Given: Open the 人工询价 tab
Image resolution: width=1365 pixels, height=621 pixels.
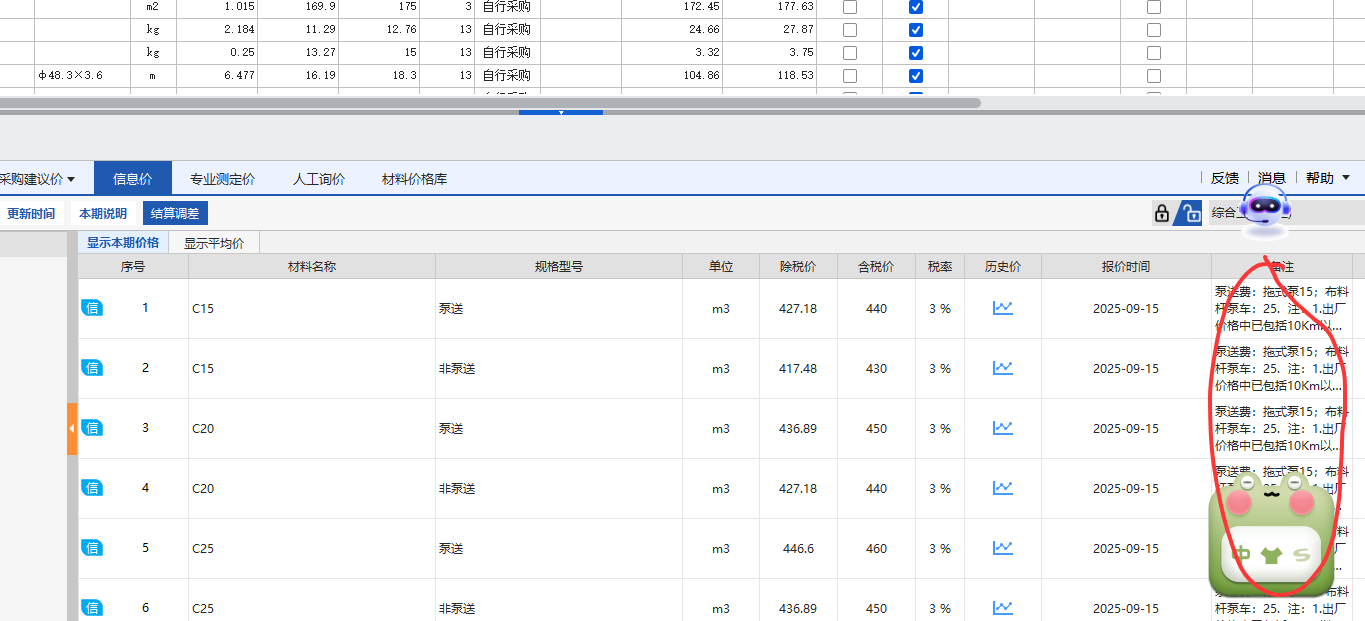Looking at the screenshot, I should 319,179.
